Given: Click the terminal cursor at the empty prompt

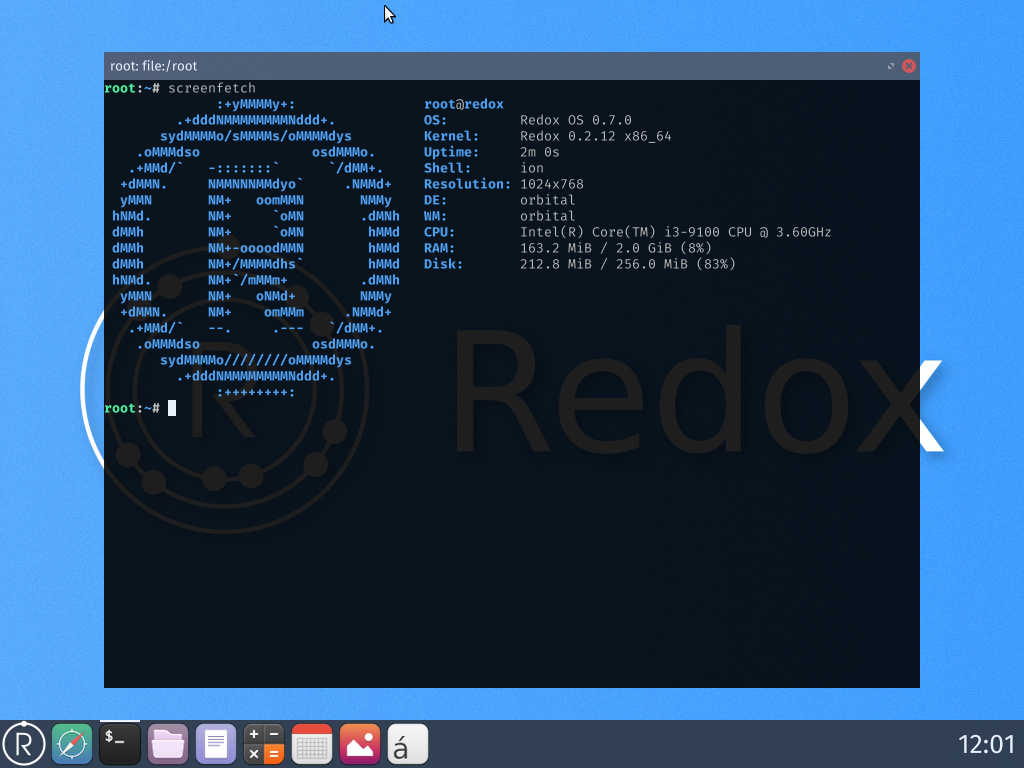Looking at the screenshot, I should click(172, 408).
